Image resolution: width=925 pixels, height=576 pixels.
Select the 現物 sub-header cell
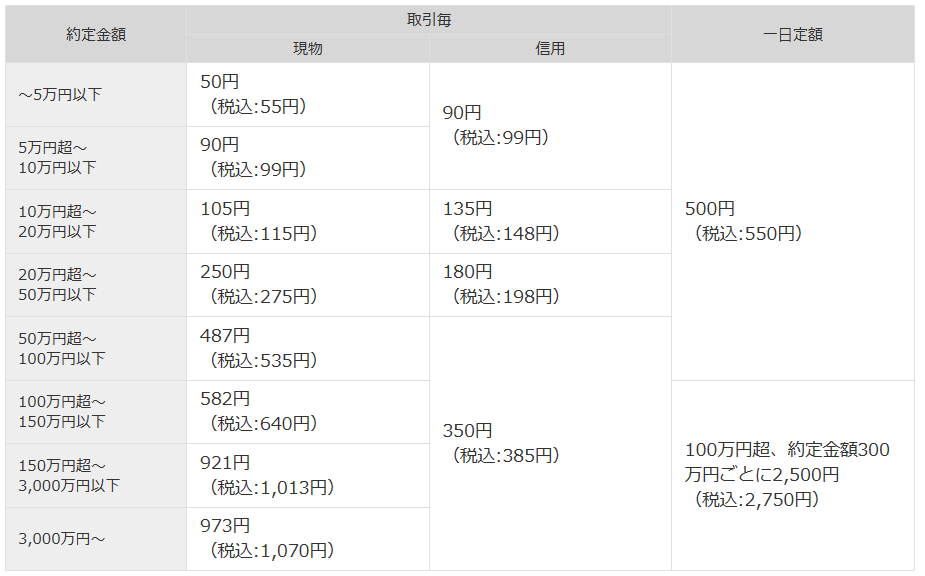tap(307, 49)
